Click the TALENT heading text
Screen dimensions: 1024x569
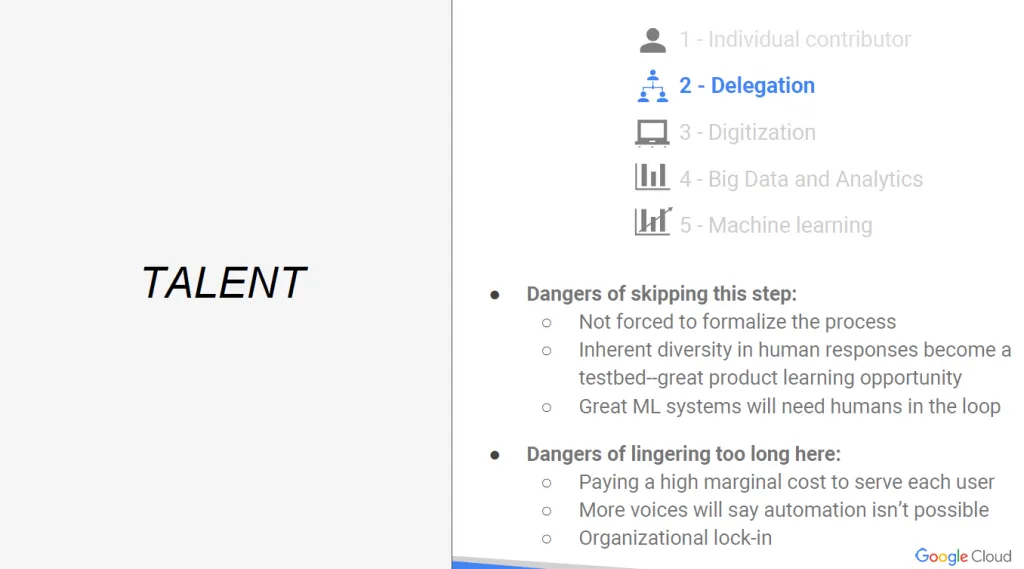click(223, 283)
